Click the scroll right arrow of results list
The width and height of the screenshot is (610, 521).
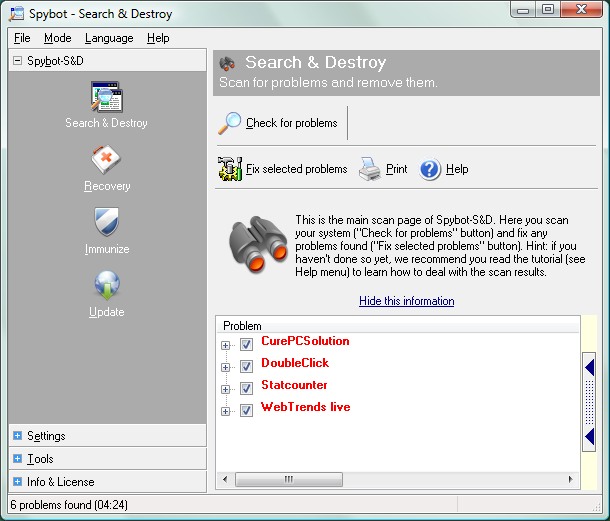click(x=570, y=479)
